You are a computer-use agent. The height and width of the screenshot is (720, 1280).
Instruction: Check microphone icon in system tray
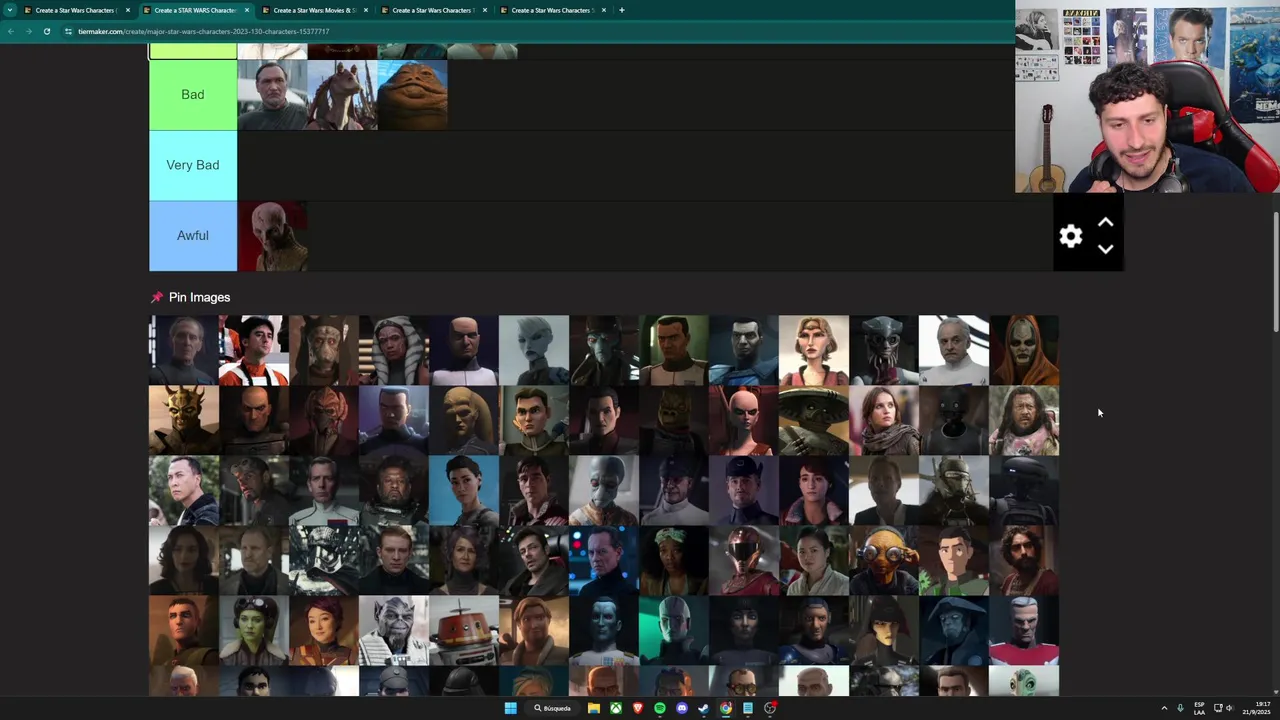coord(1180,708)
